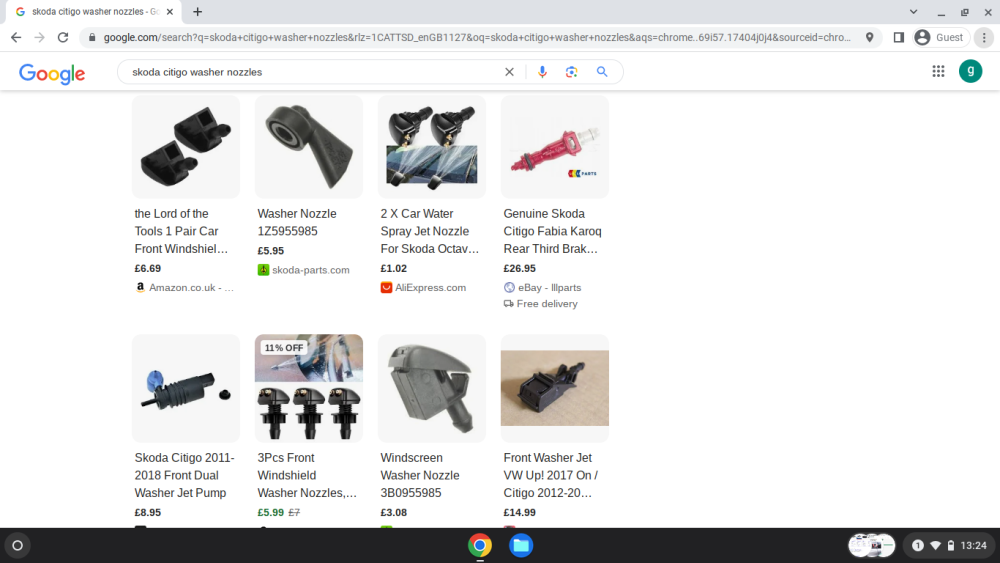Click the £1.02 price
This screenshot has width=1000, height=563.
pyautogui.click(x=393, y=268)
